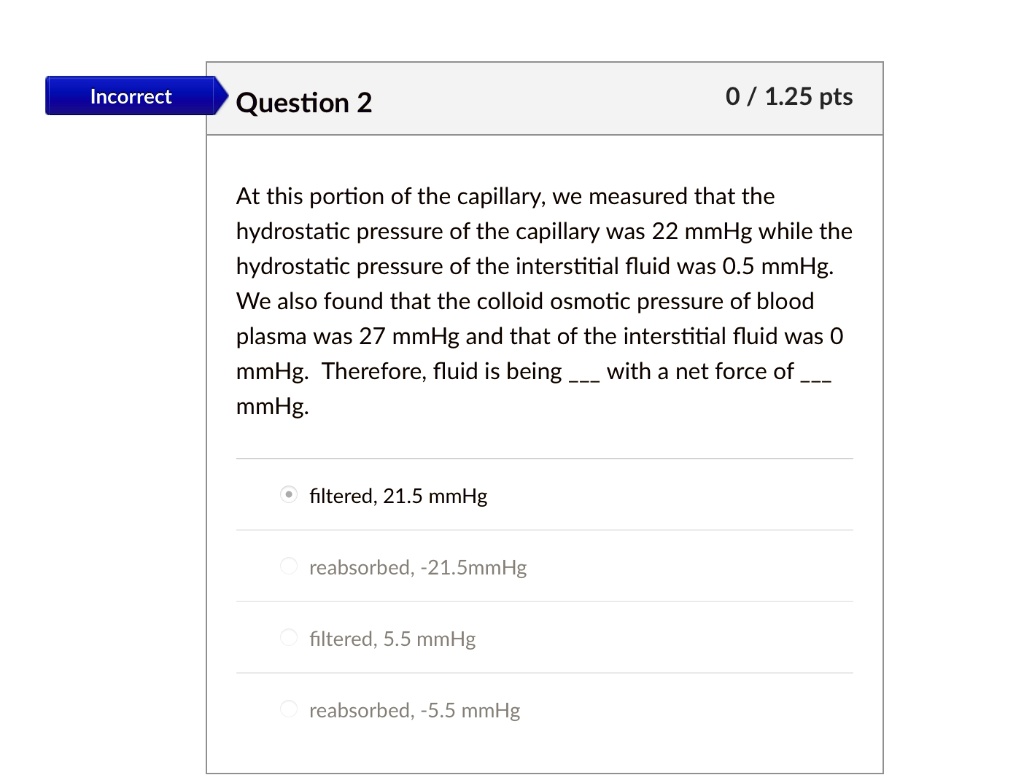
Task: Click the bottom border of the question card
Action: click(x=545, y=773)
